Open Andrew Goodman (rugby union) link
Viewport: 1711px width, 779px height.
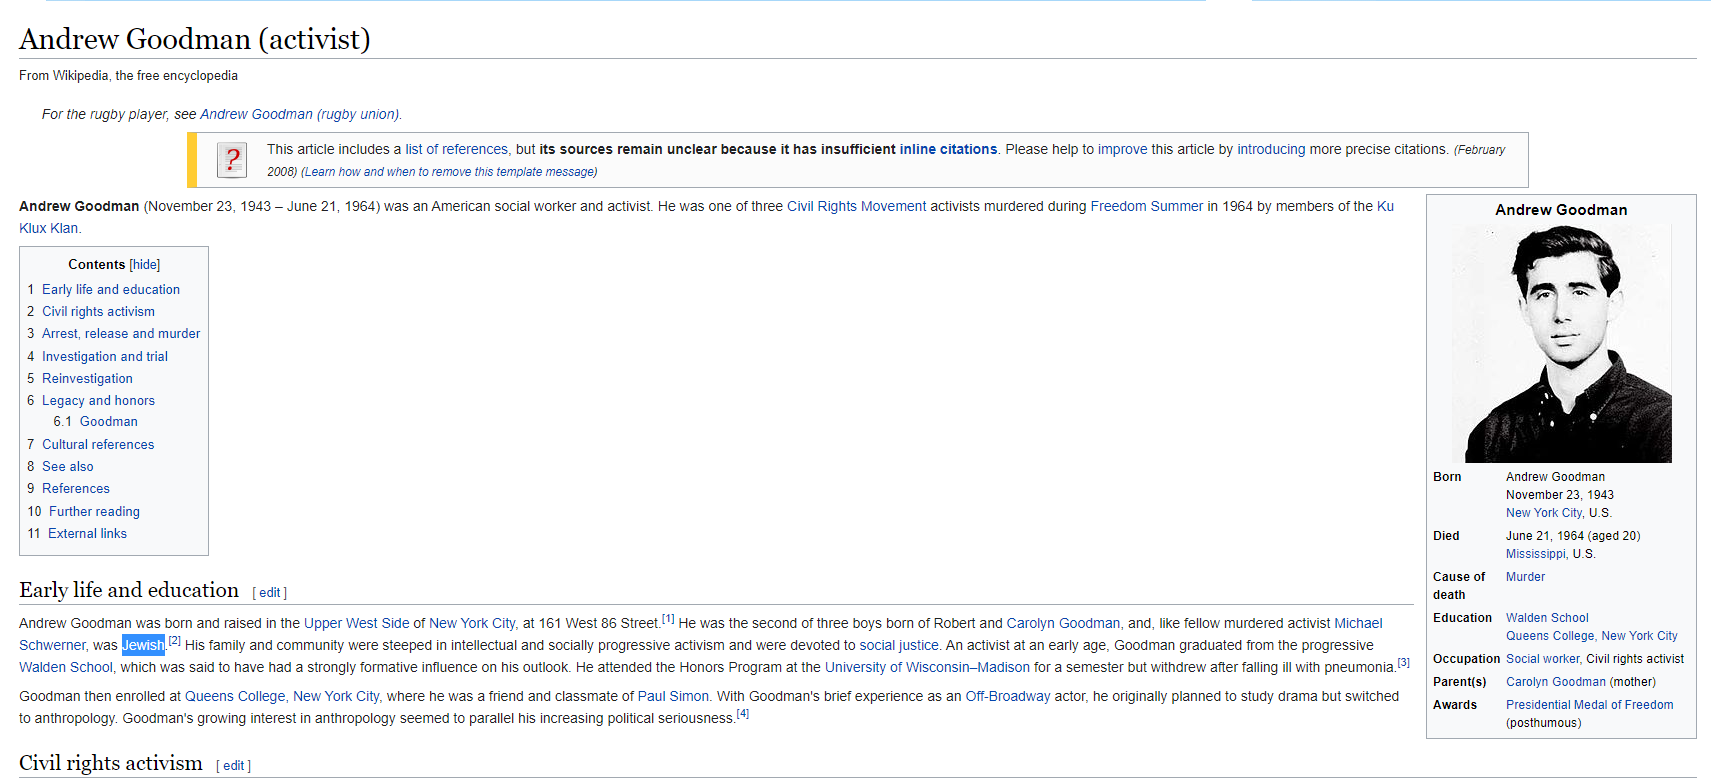point(299,114)
